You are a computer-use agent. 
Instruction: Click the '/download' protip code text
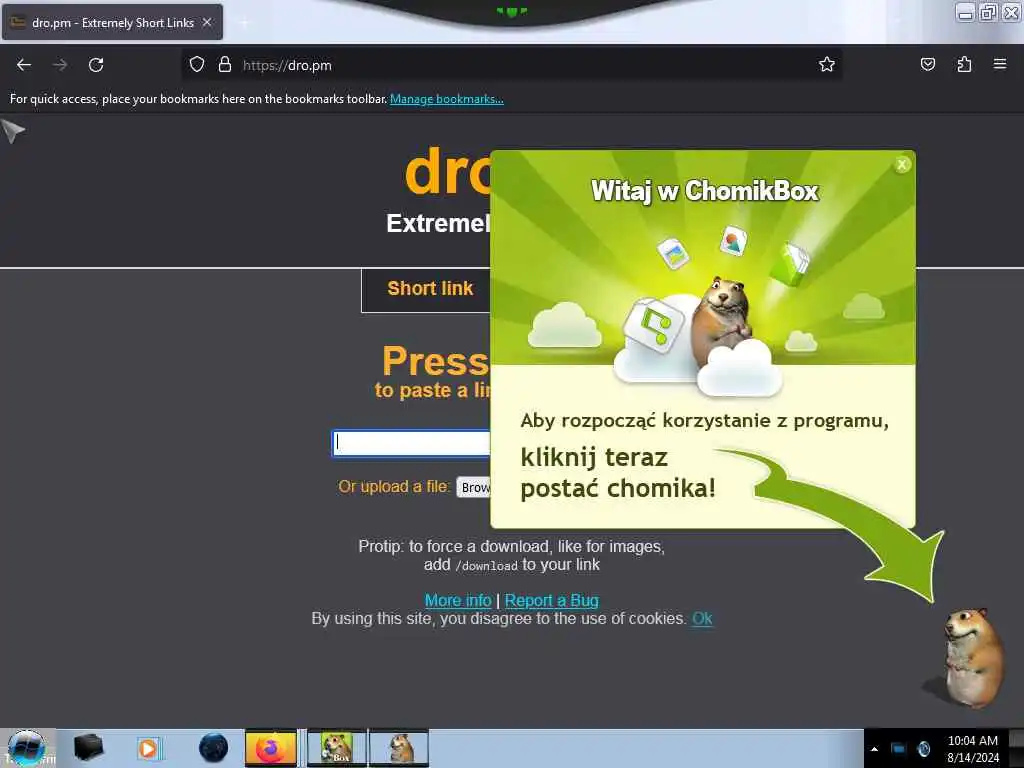[486, 566]
